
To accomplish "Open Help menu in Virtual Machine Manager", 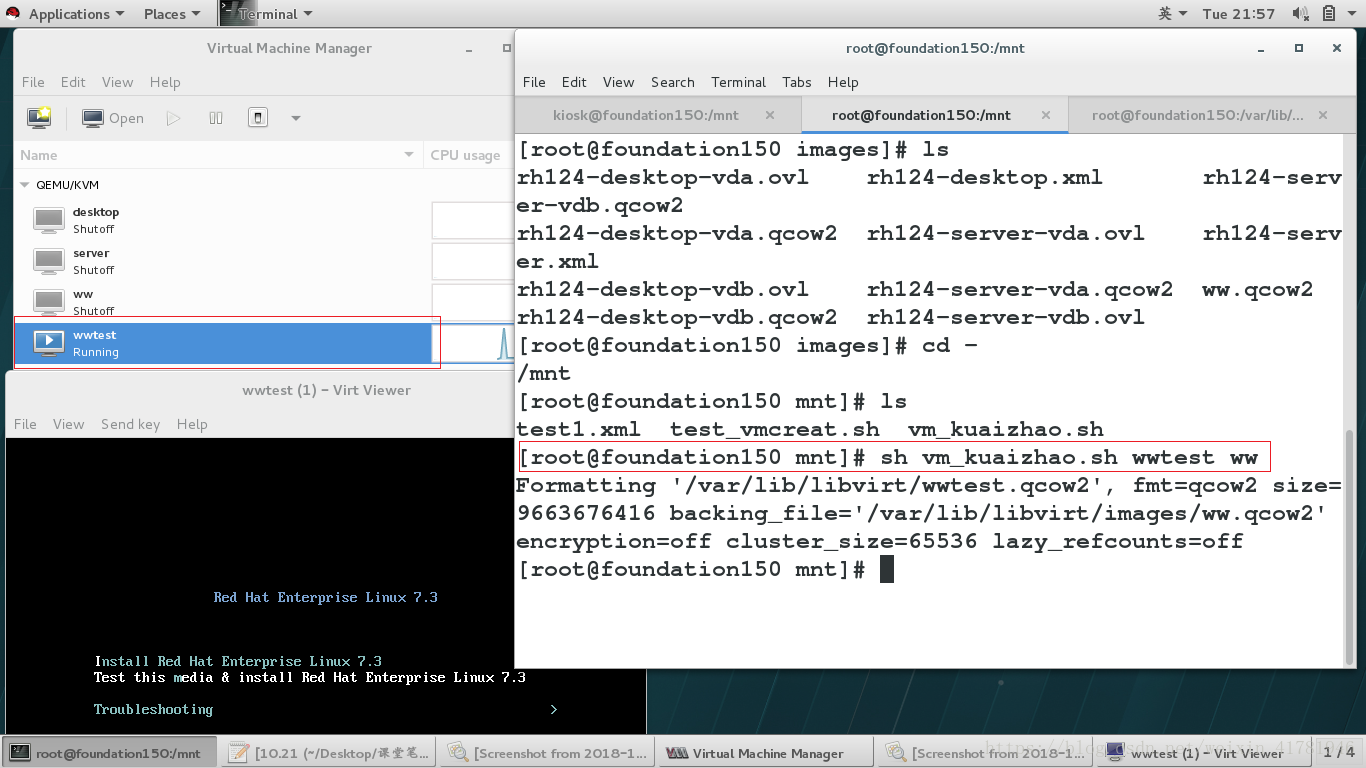I will (165, 82).
